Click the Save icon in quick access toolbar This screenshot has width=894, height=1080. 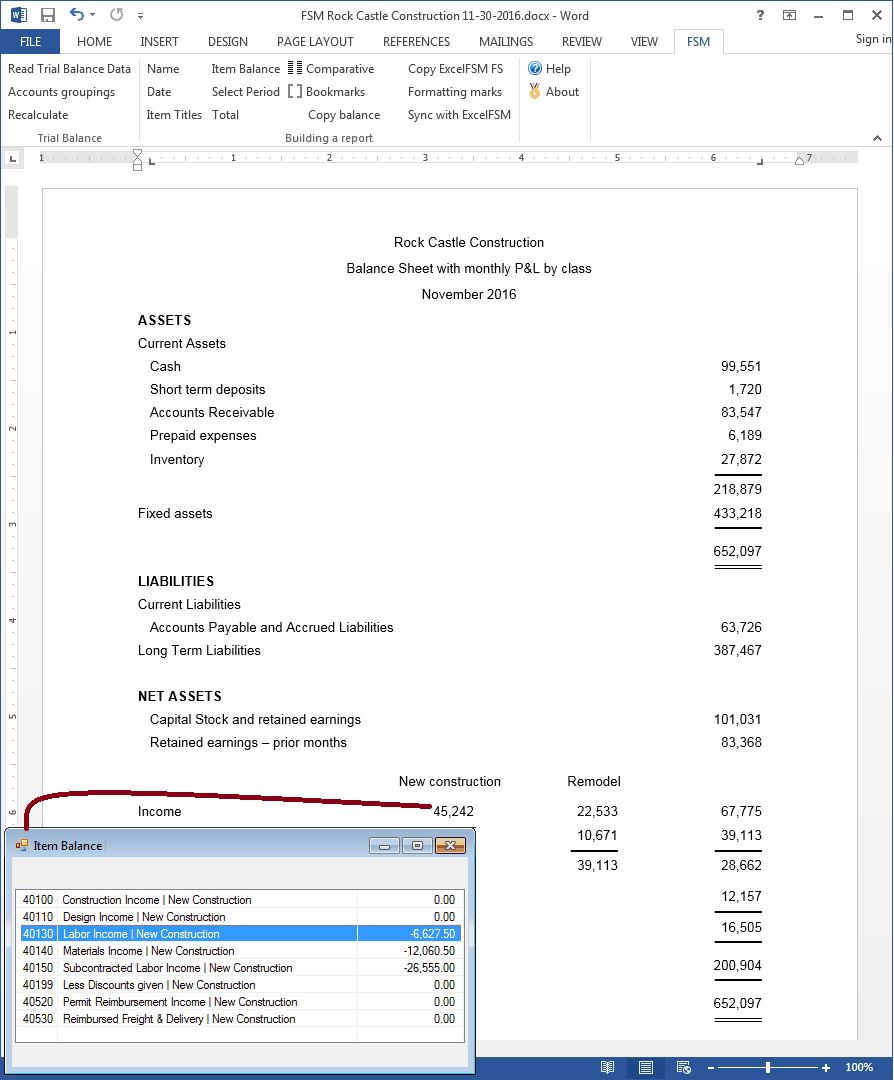(x=48, y=15)
